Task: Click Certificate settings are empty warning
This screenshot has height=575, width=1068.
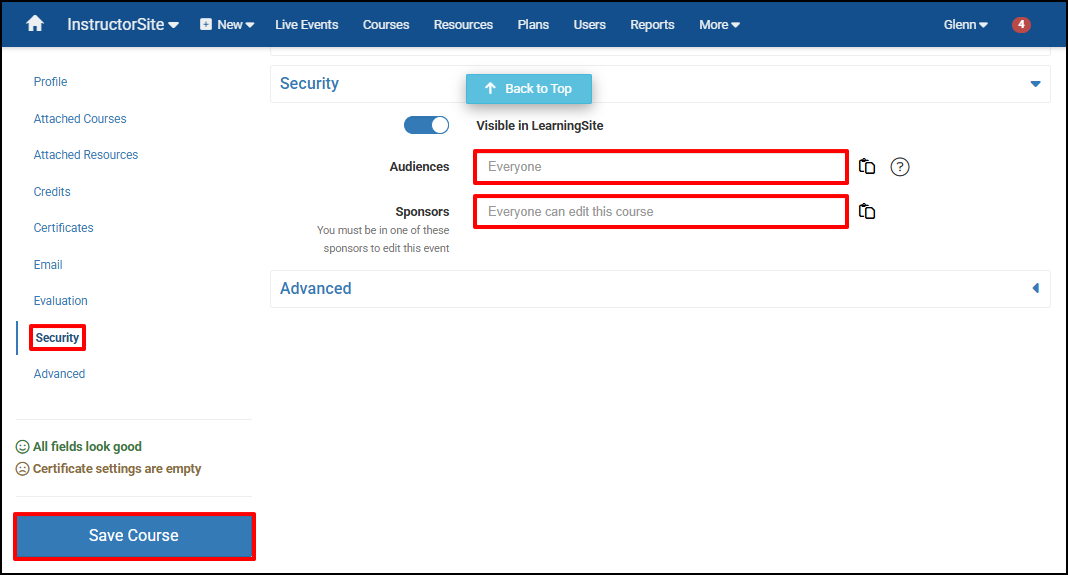Action: 108,469
